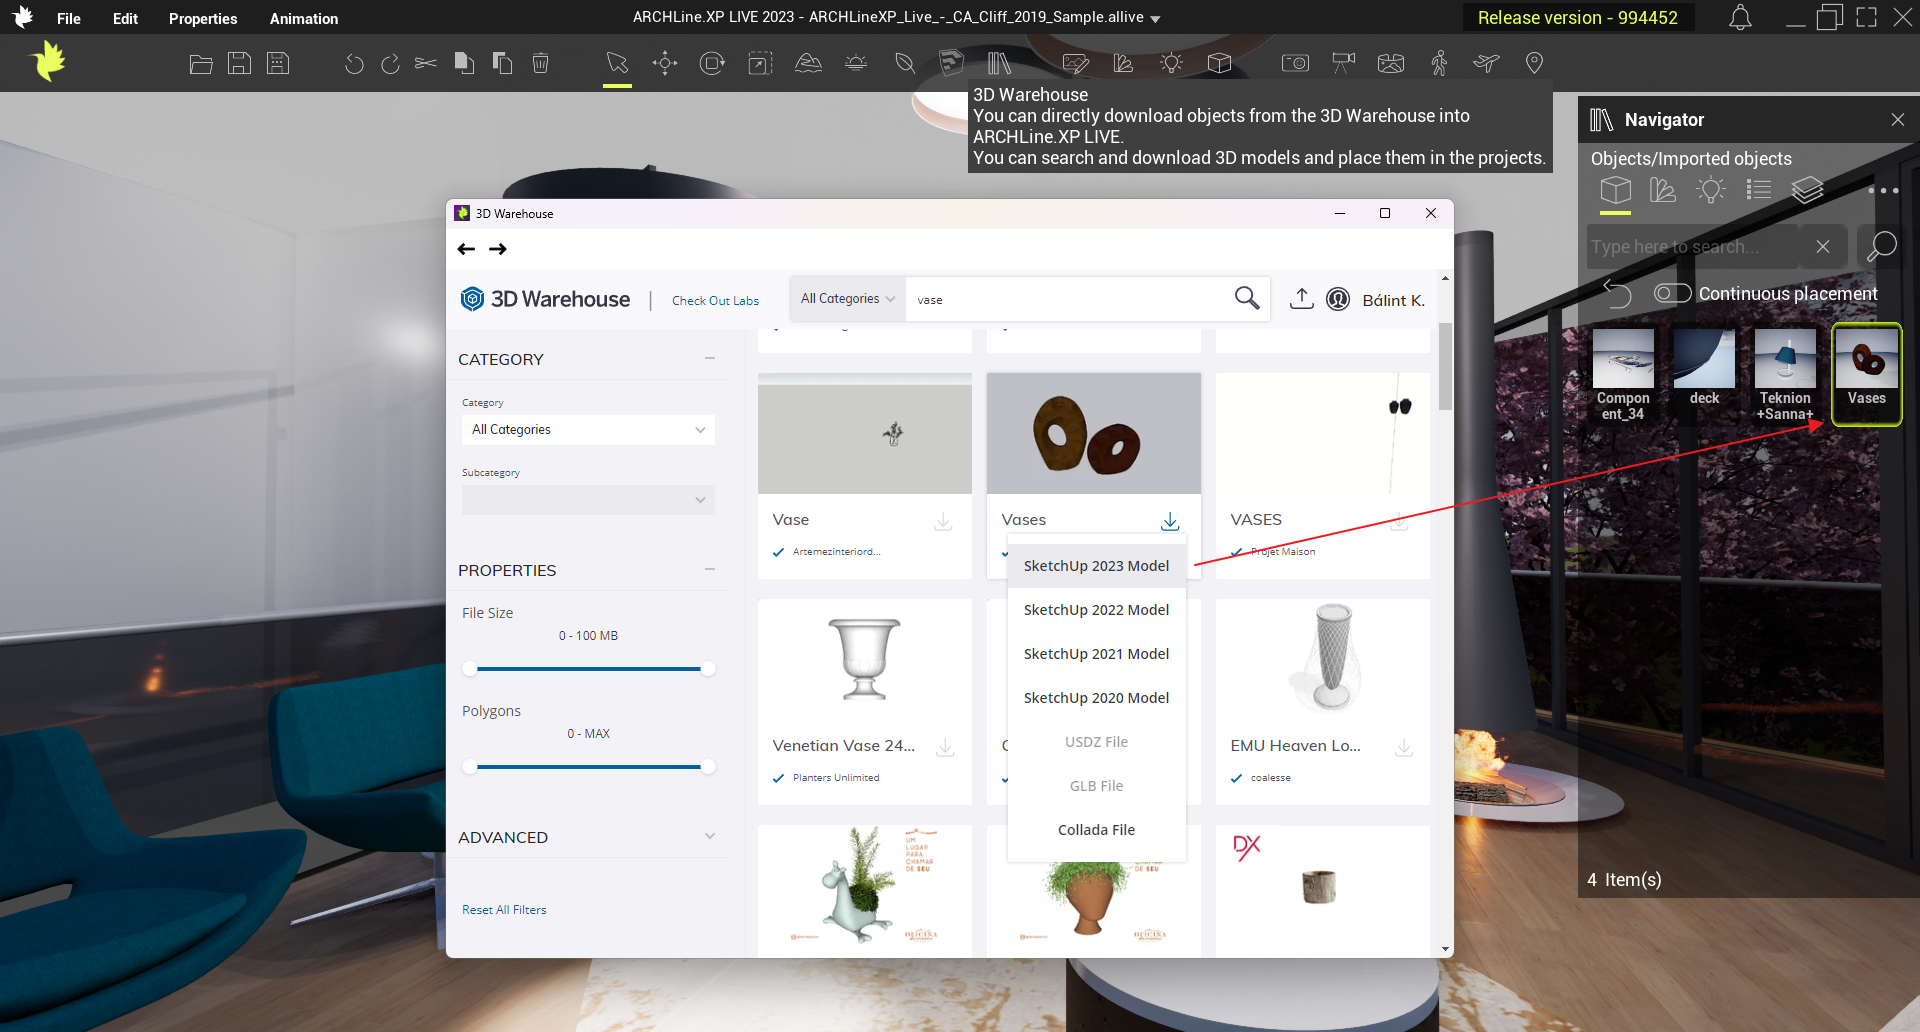
Task: Click Reset All Filters link
Action: [504, 910]
